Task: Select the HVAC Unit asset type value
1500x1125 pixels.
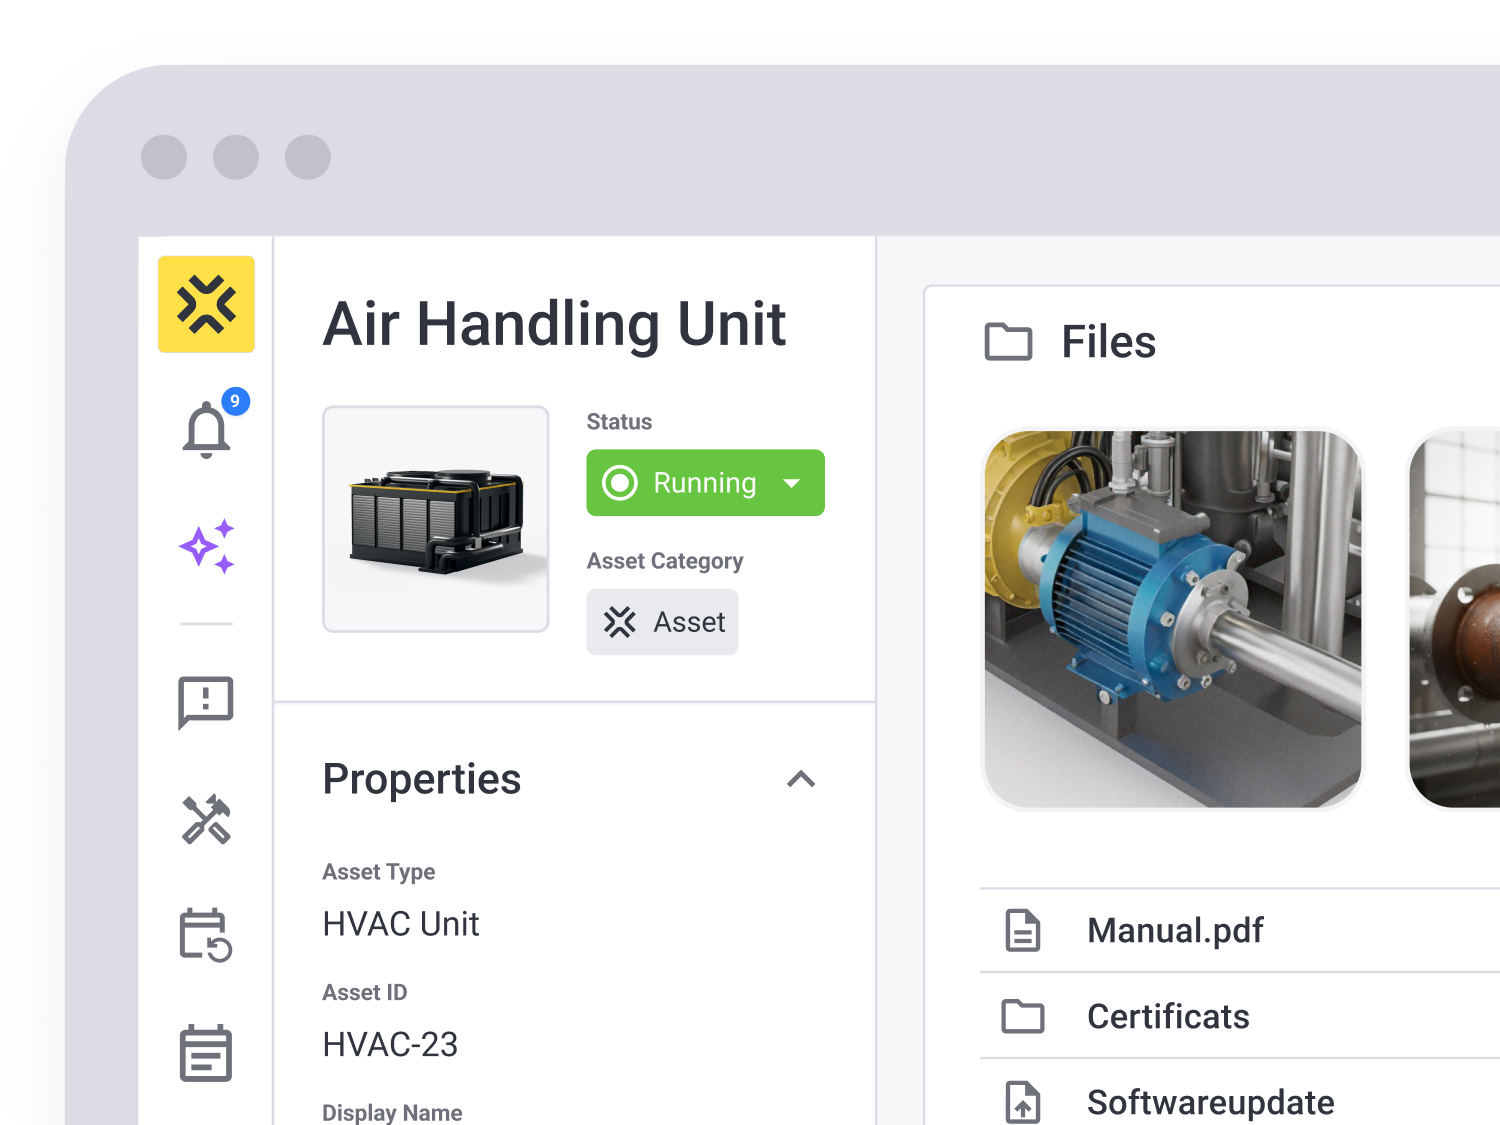Action: (401, 924)
